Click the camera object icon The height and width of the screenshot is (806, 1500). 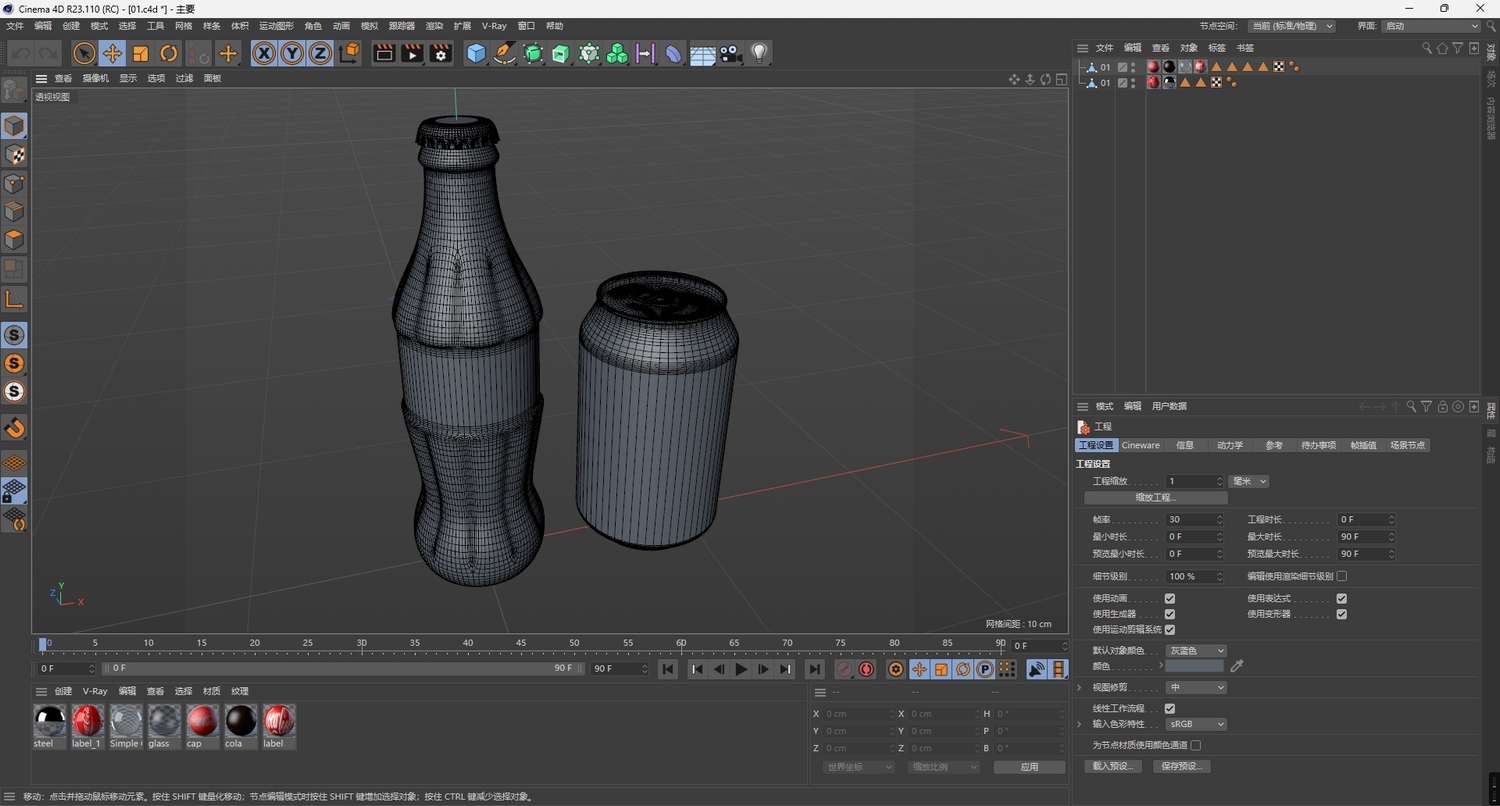point(731,54)
